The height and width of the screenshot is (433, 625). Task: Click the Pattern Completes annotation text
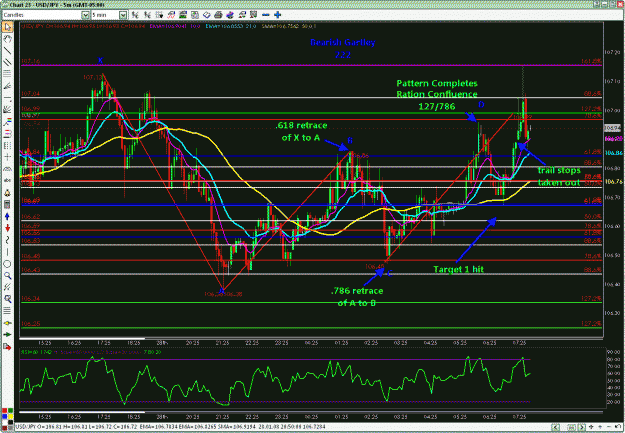[437, 83]
